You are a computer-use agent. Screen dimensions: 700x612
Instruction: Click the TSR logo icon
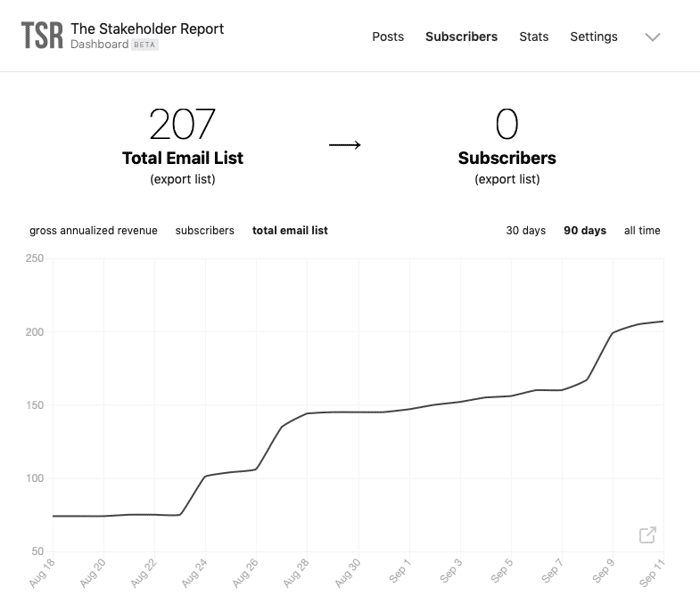coord(42,36)
